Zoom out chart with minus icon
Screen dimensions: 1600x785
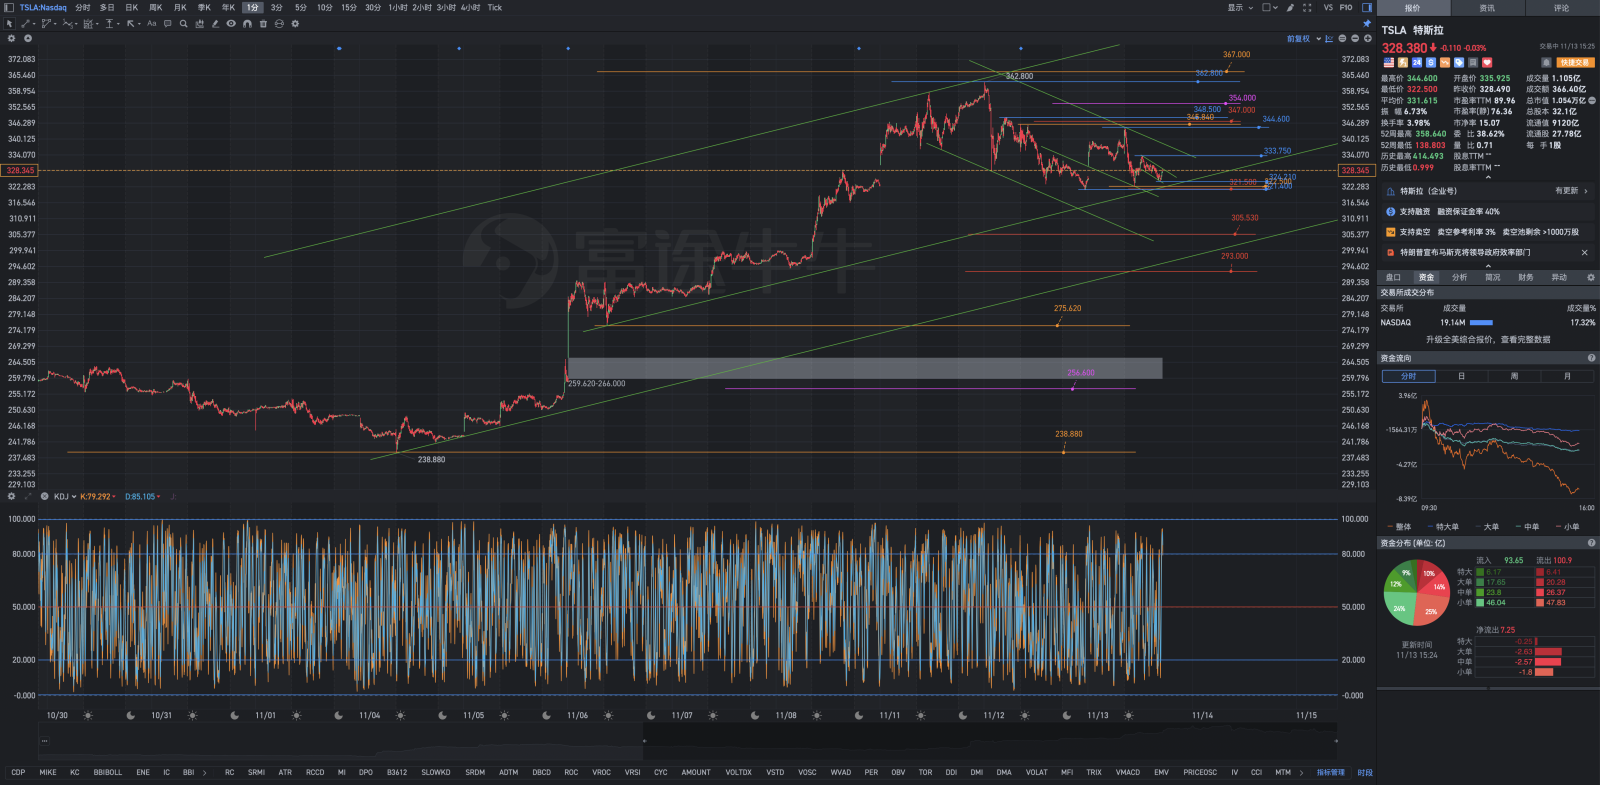[x=1355, y=38]
